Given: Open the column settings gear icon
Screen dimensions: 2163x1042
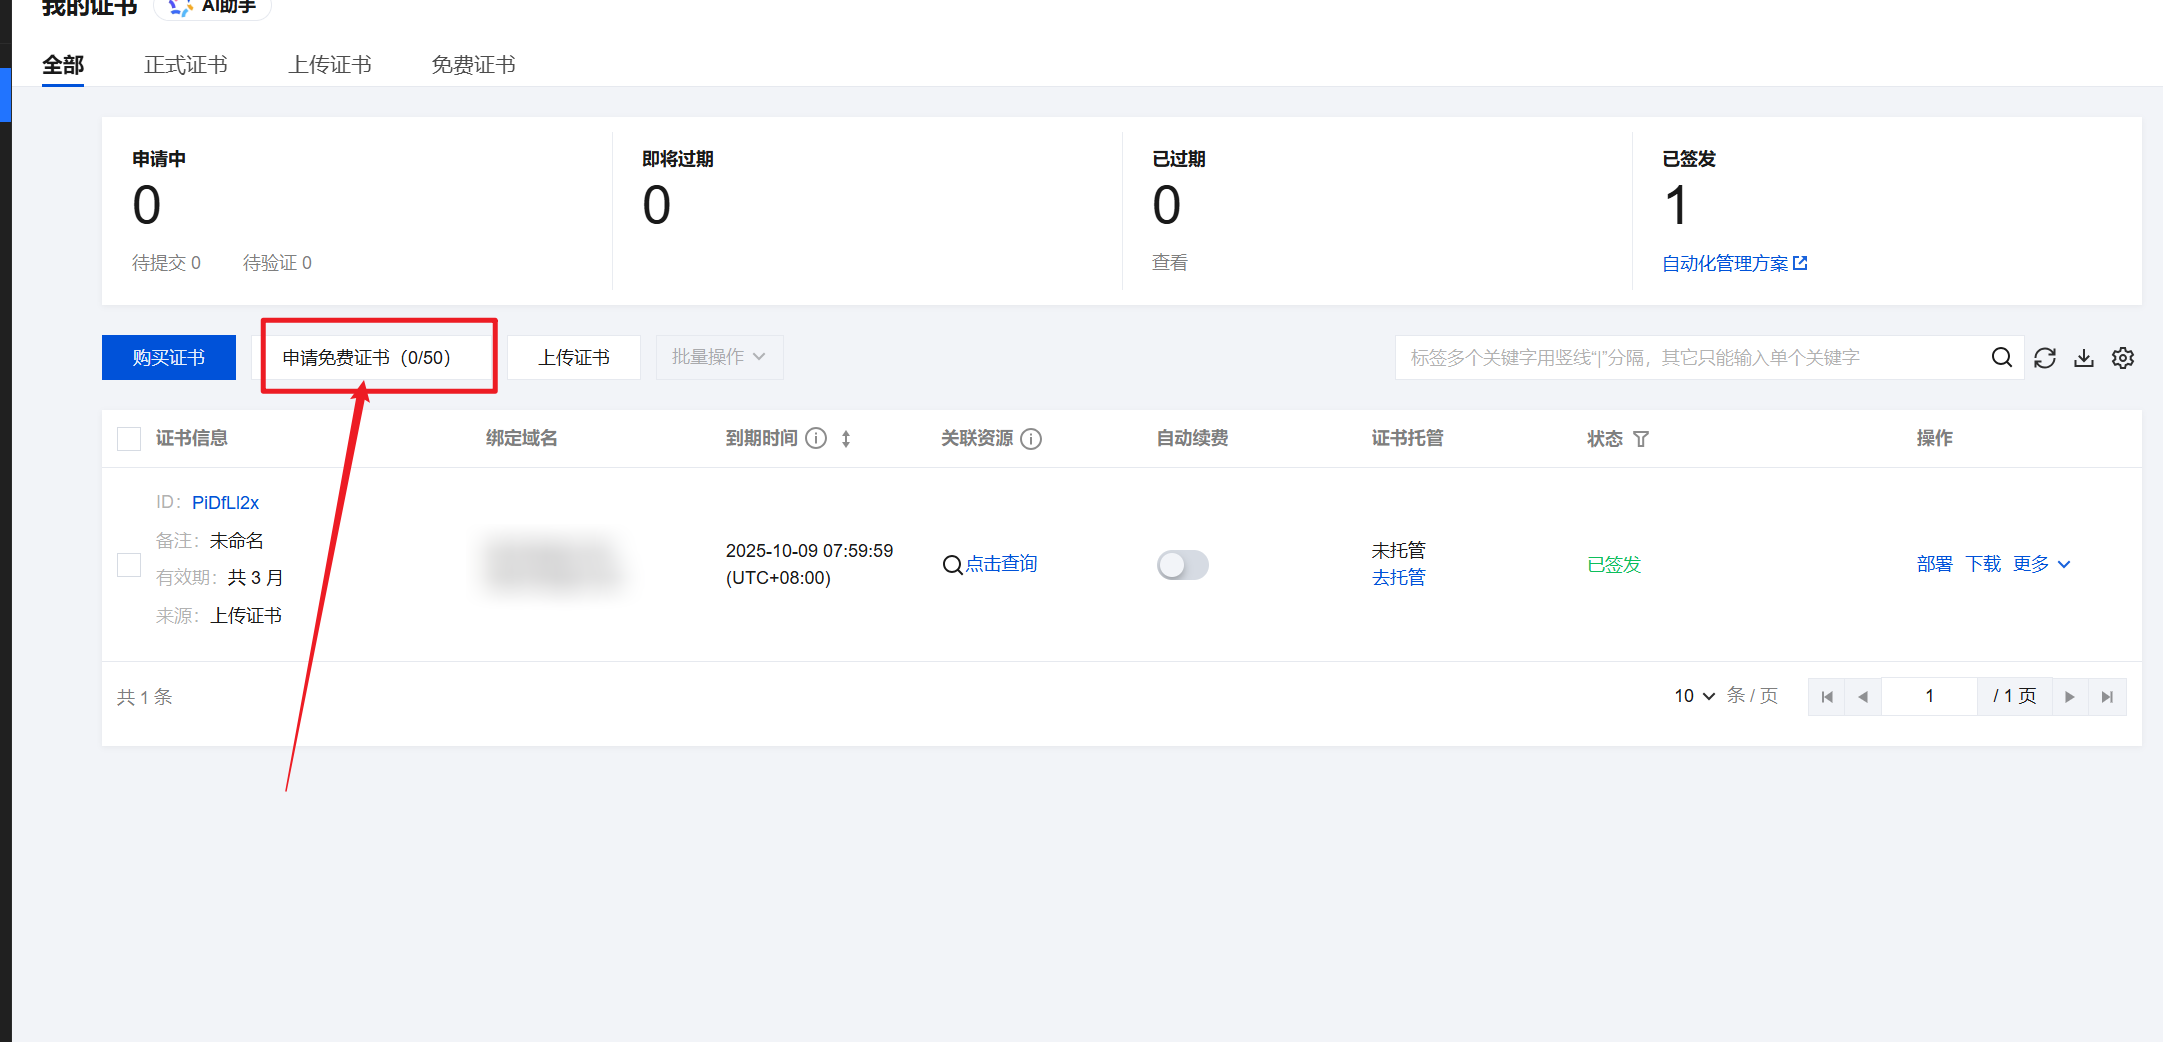Looking at the screenshot, I should (x=2123, y=357).
